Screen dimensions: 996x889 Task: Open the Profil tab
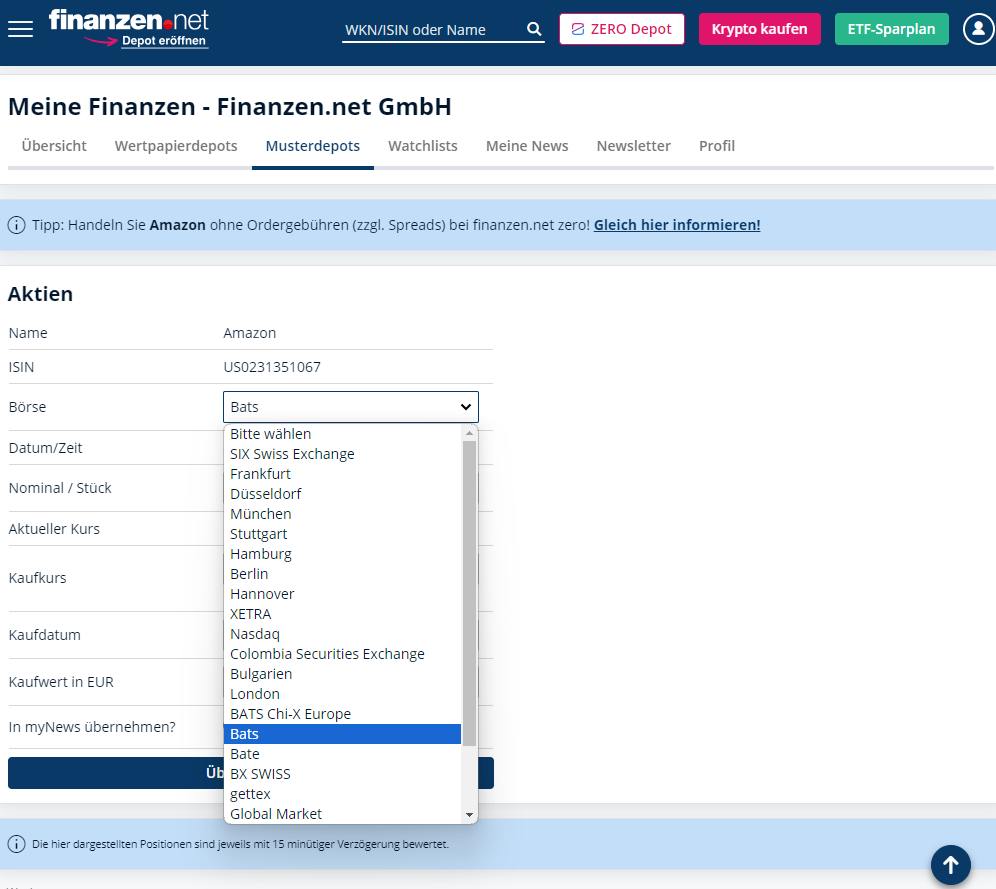click(717, 146)
